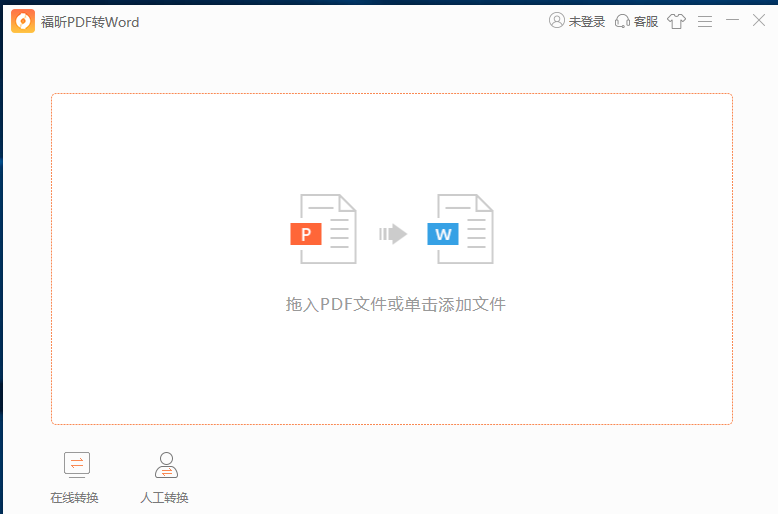Viewport: 778px width, 514px height.
Task: Click the Foxit PDF to Word app logo
Action: pos(23,21)
